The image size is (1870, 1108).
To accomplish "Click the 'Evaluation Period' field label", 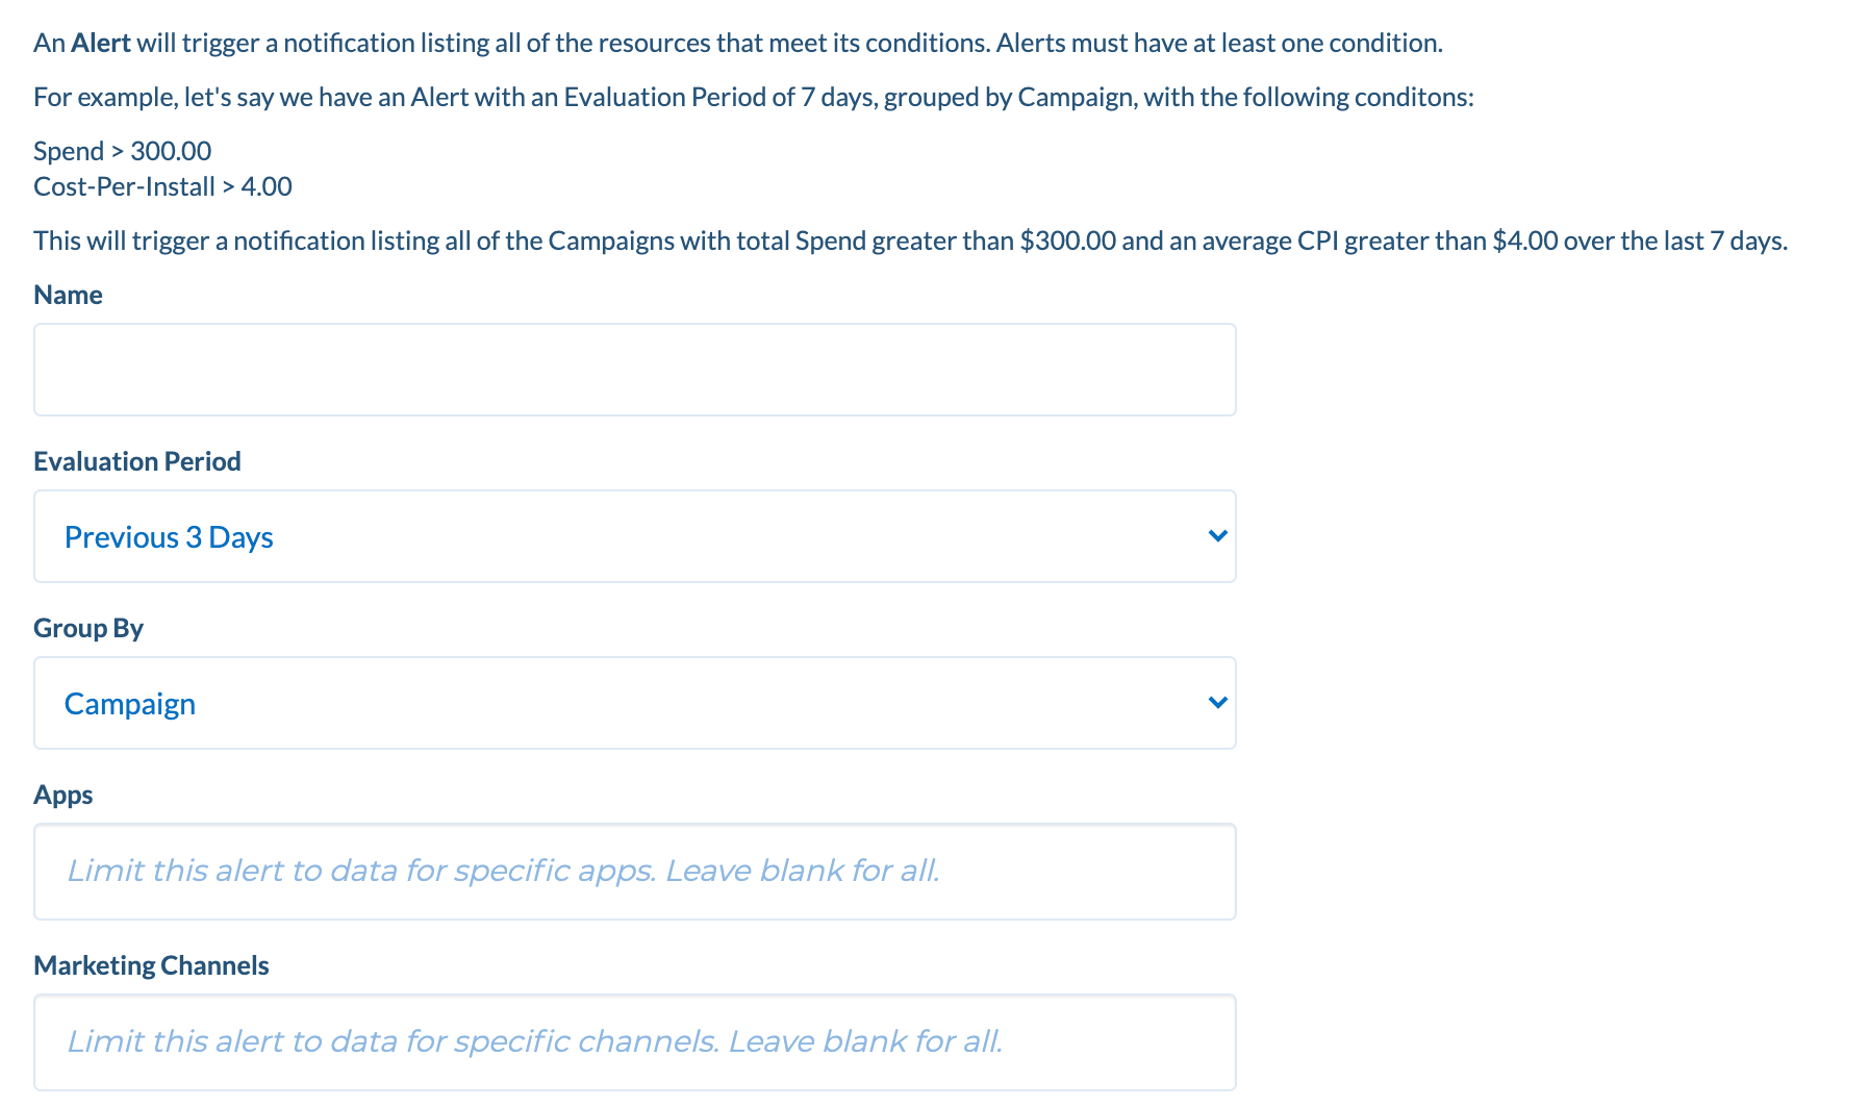I will [x=137, y=461].
